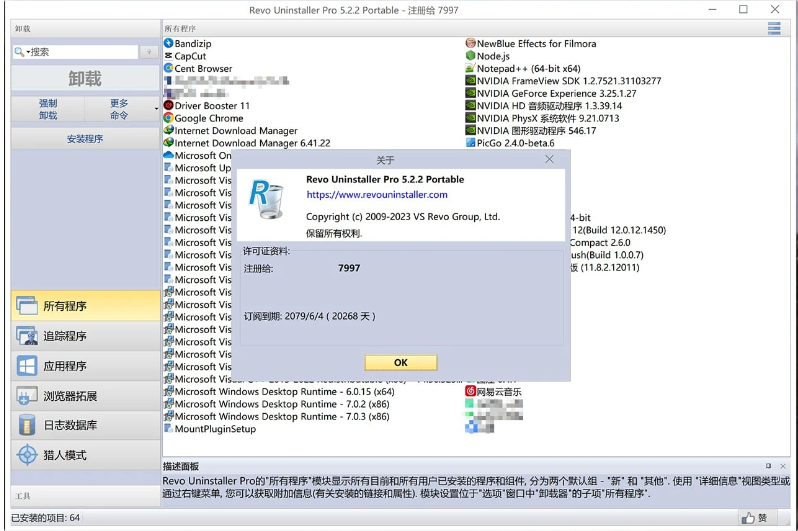Close the 关于 dialog with X
The height and width of the screenshot is (531, 798).
tap(549, 159)
